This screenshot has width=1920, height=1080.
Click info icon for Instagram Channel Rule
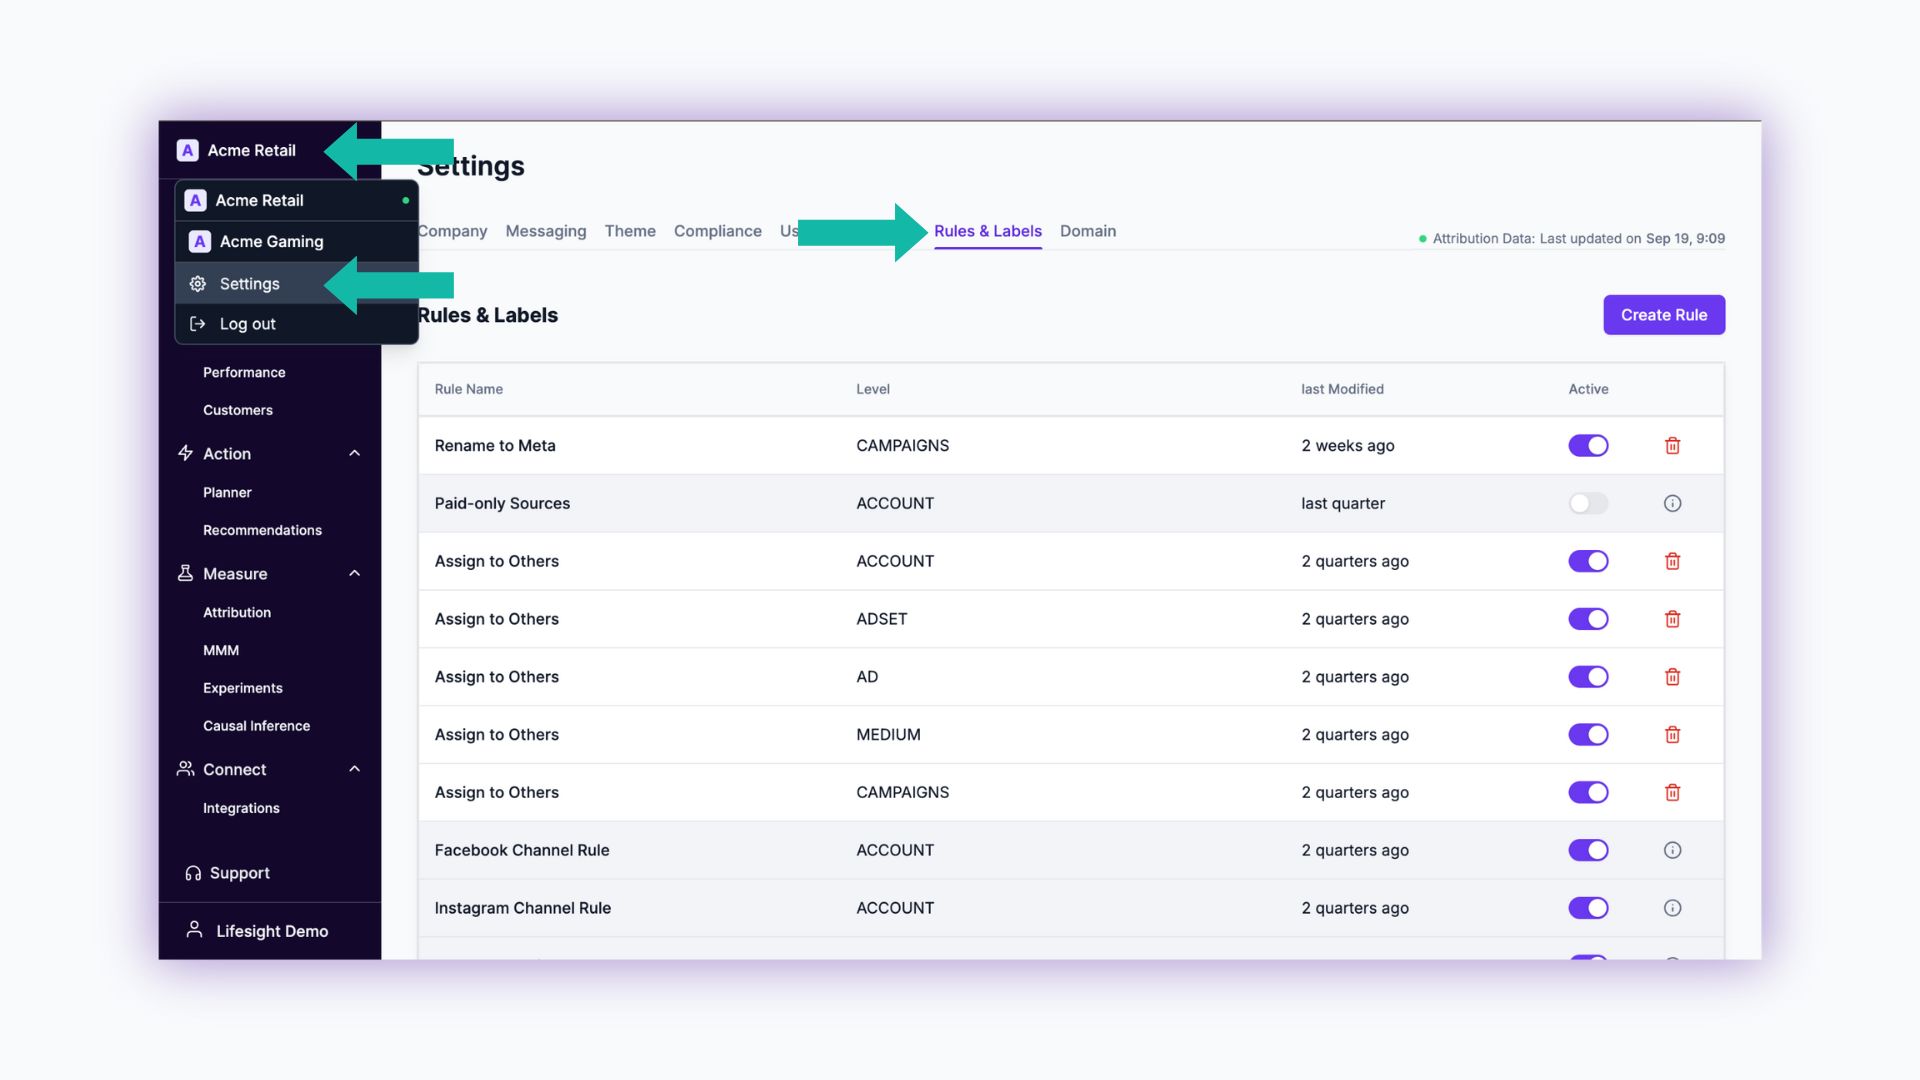coord(1672,908)
